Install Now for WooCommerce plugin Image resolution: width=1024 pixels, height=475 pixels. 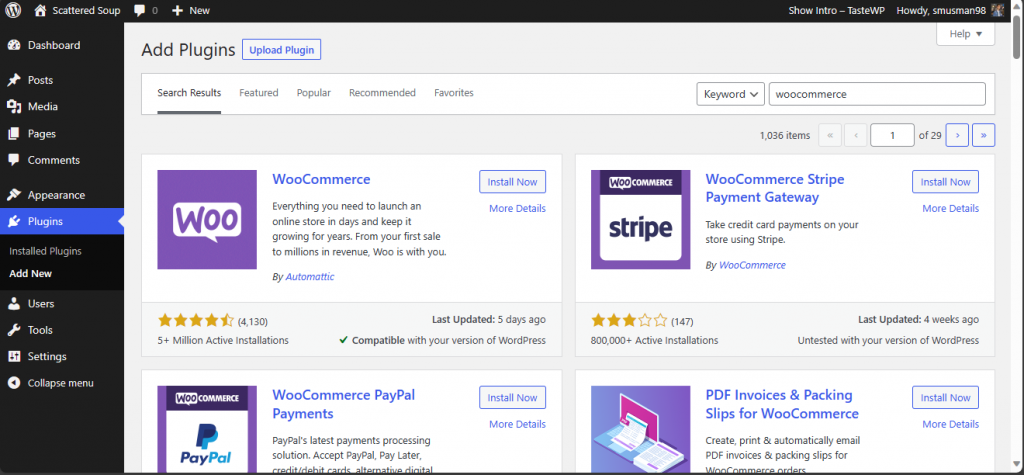click(x=513, y=182)
